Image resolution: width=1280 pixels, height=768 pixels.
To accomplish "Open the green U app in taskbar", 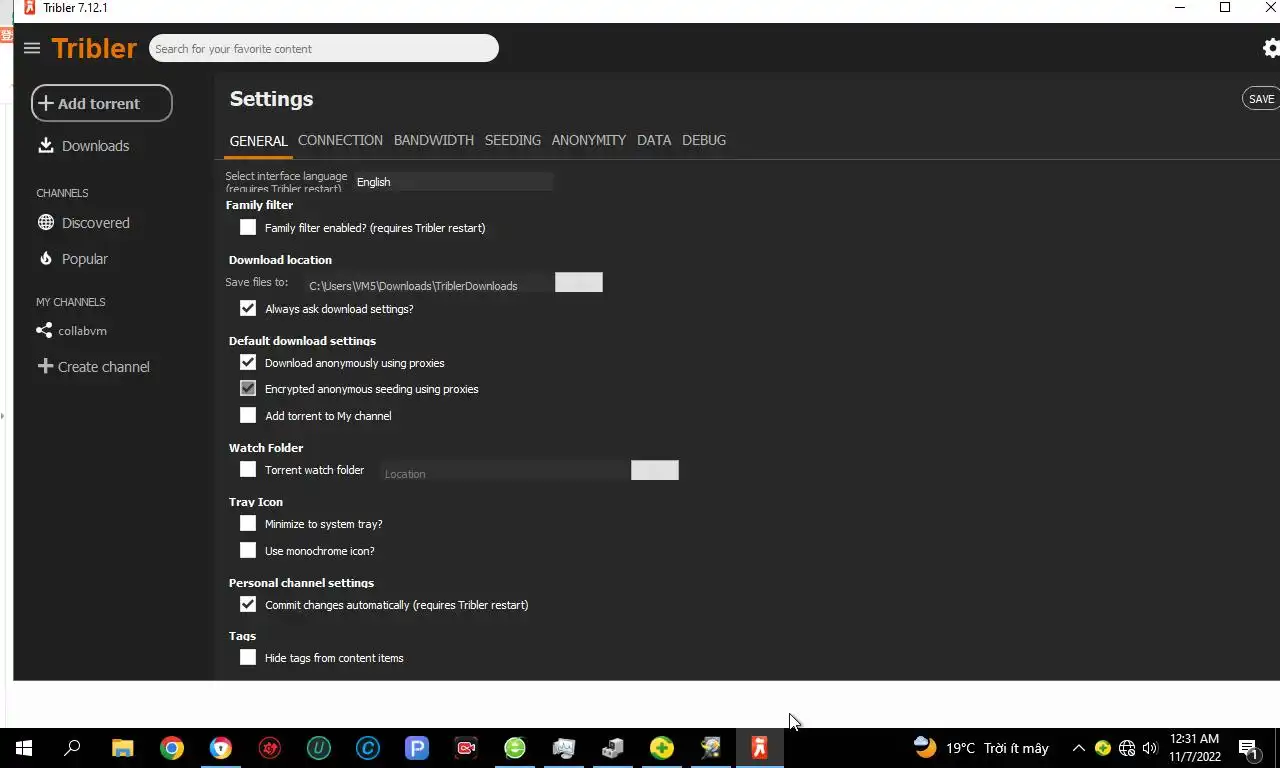I will pyautogui.click(x=319, y=748).
